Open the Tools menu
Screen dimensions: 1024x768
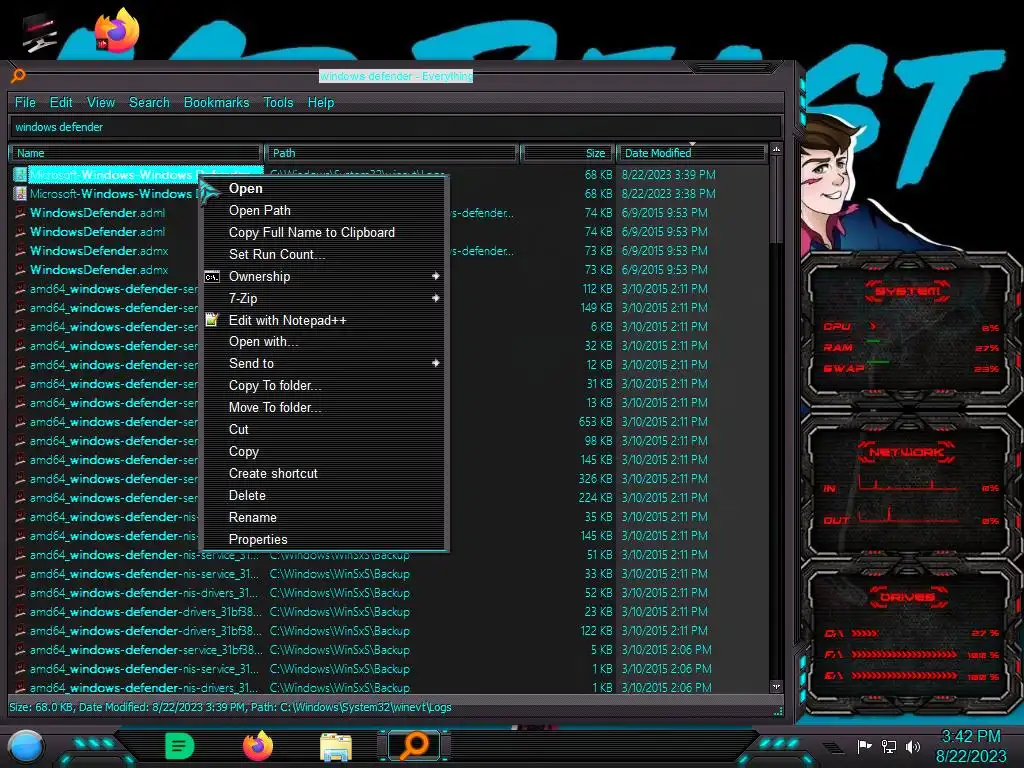click(x=278, y=103)
